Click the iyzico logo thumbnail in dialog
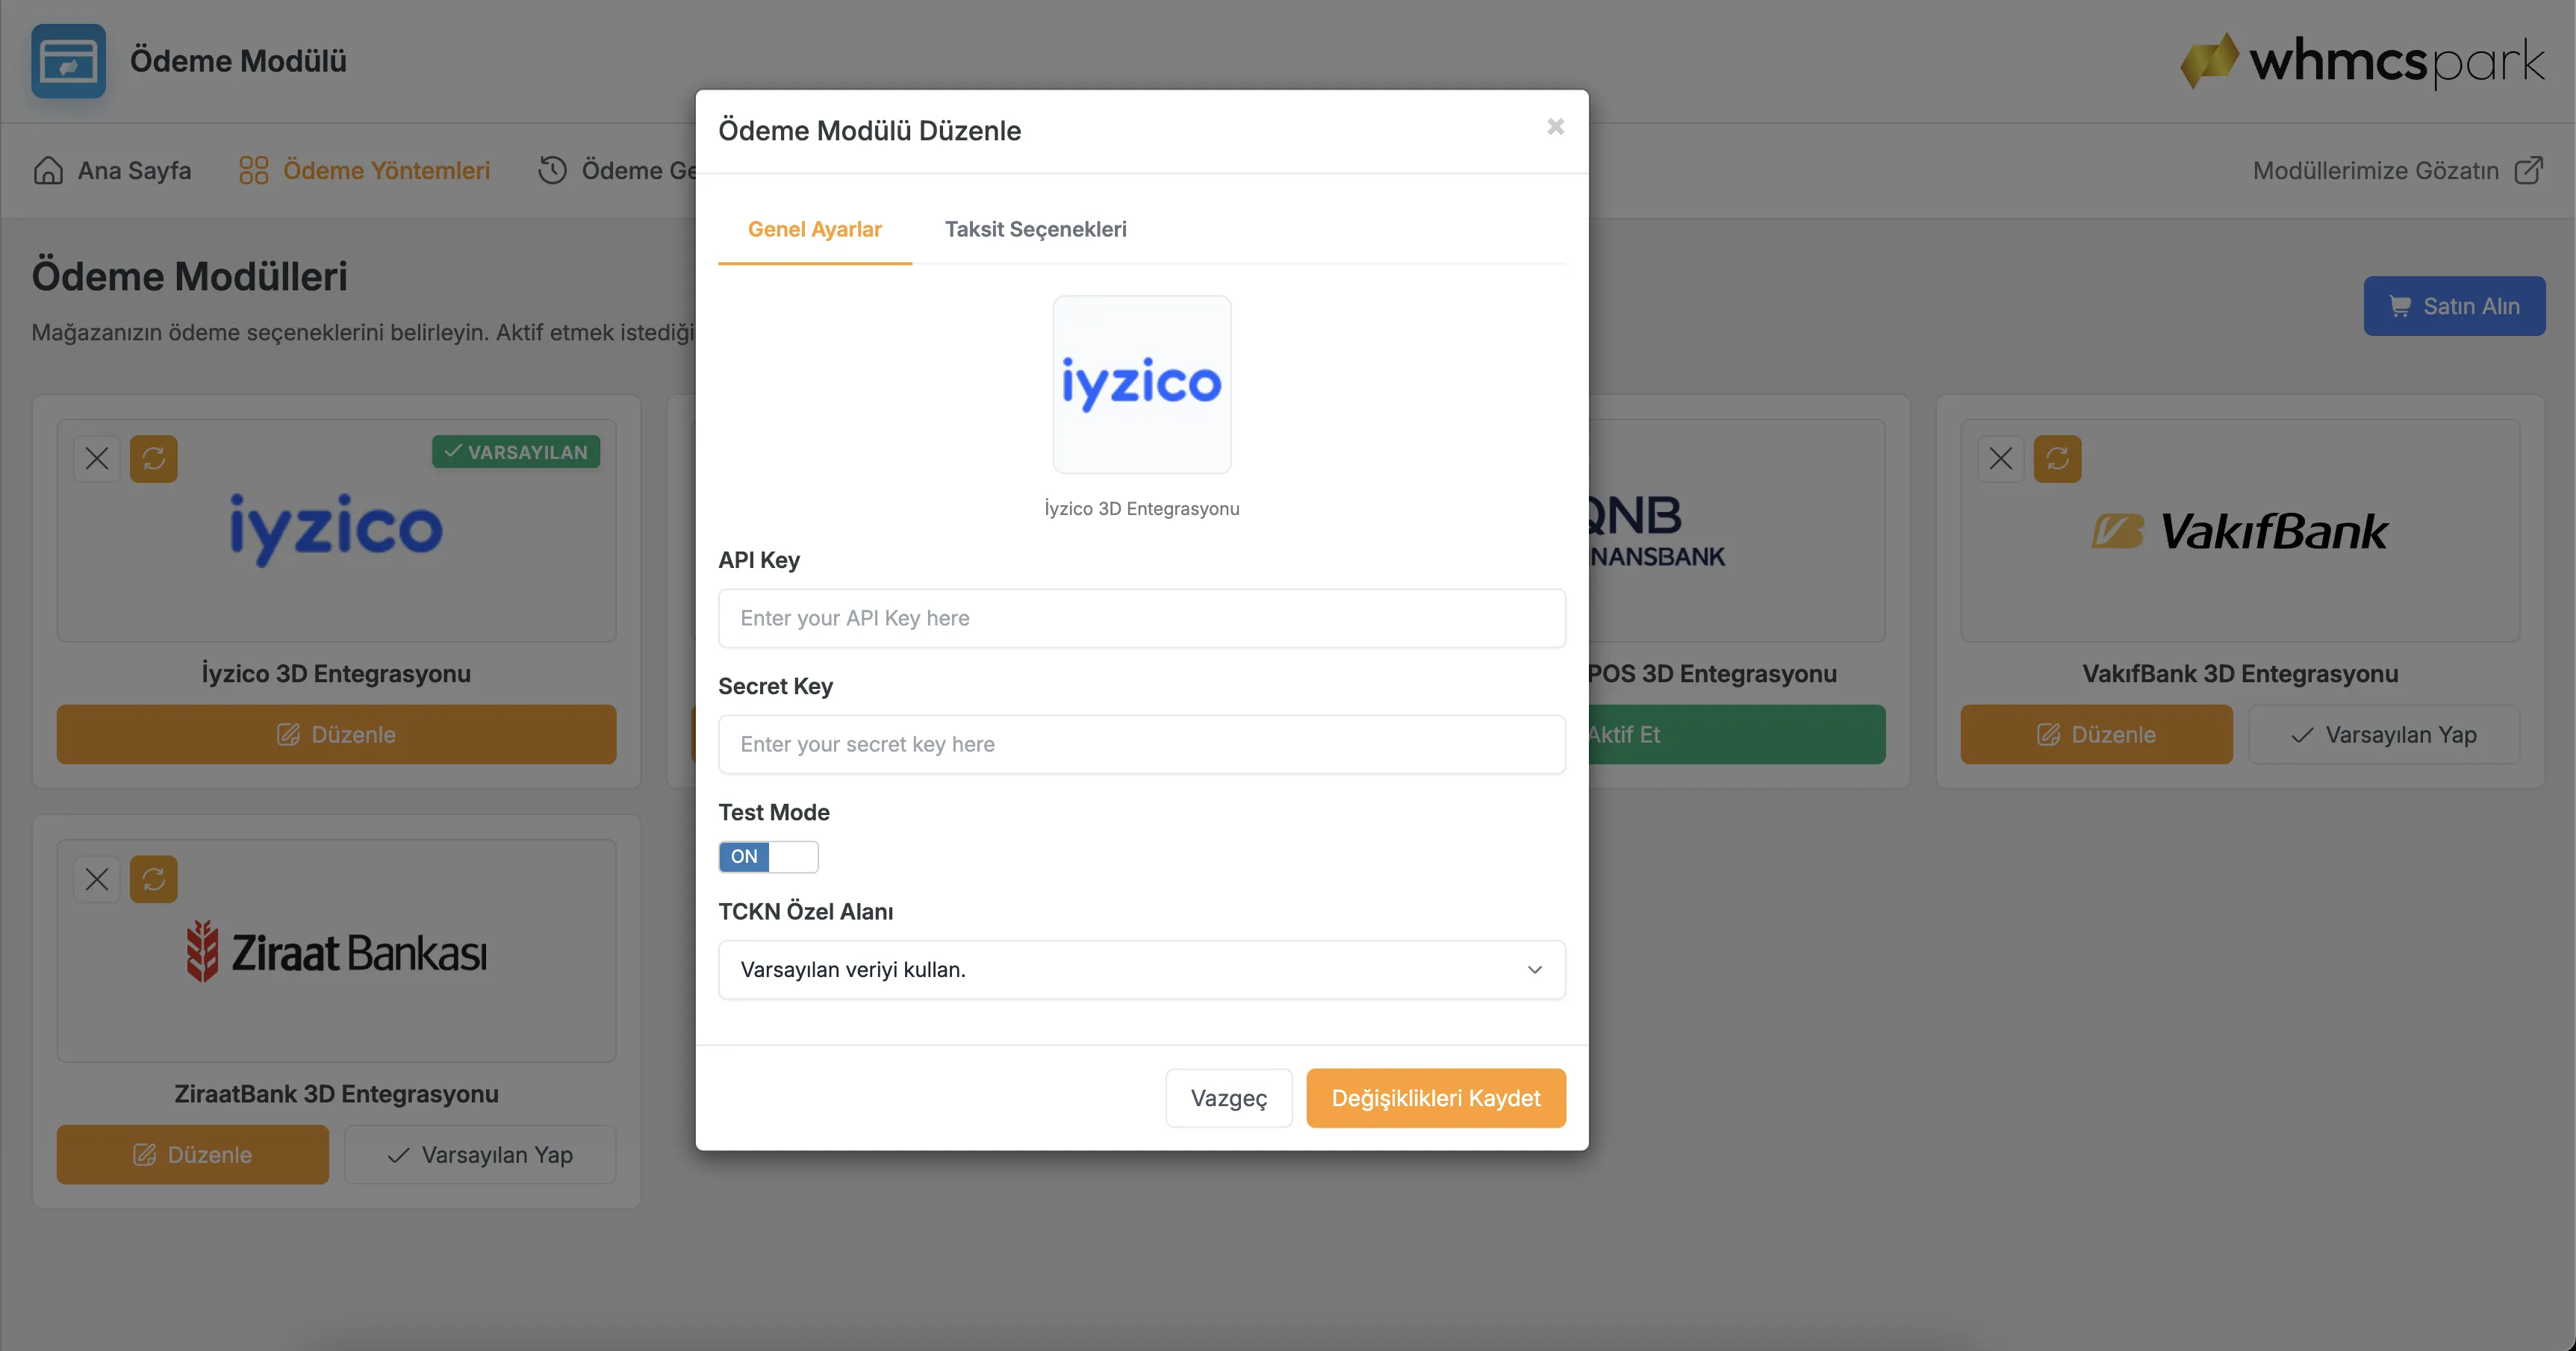Screen dimensions: 2576x1351 1141,384
